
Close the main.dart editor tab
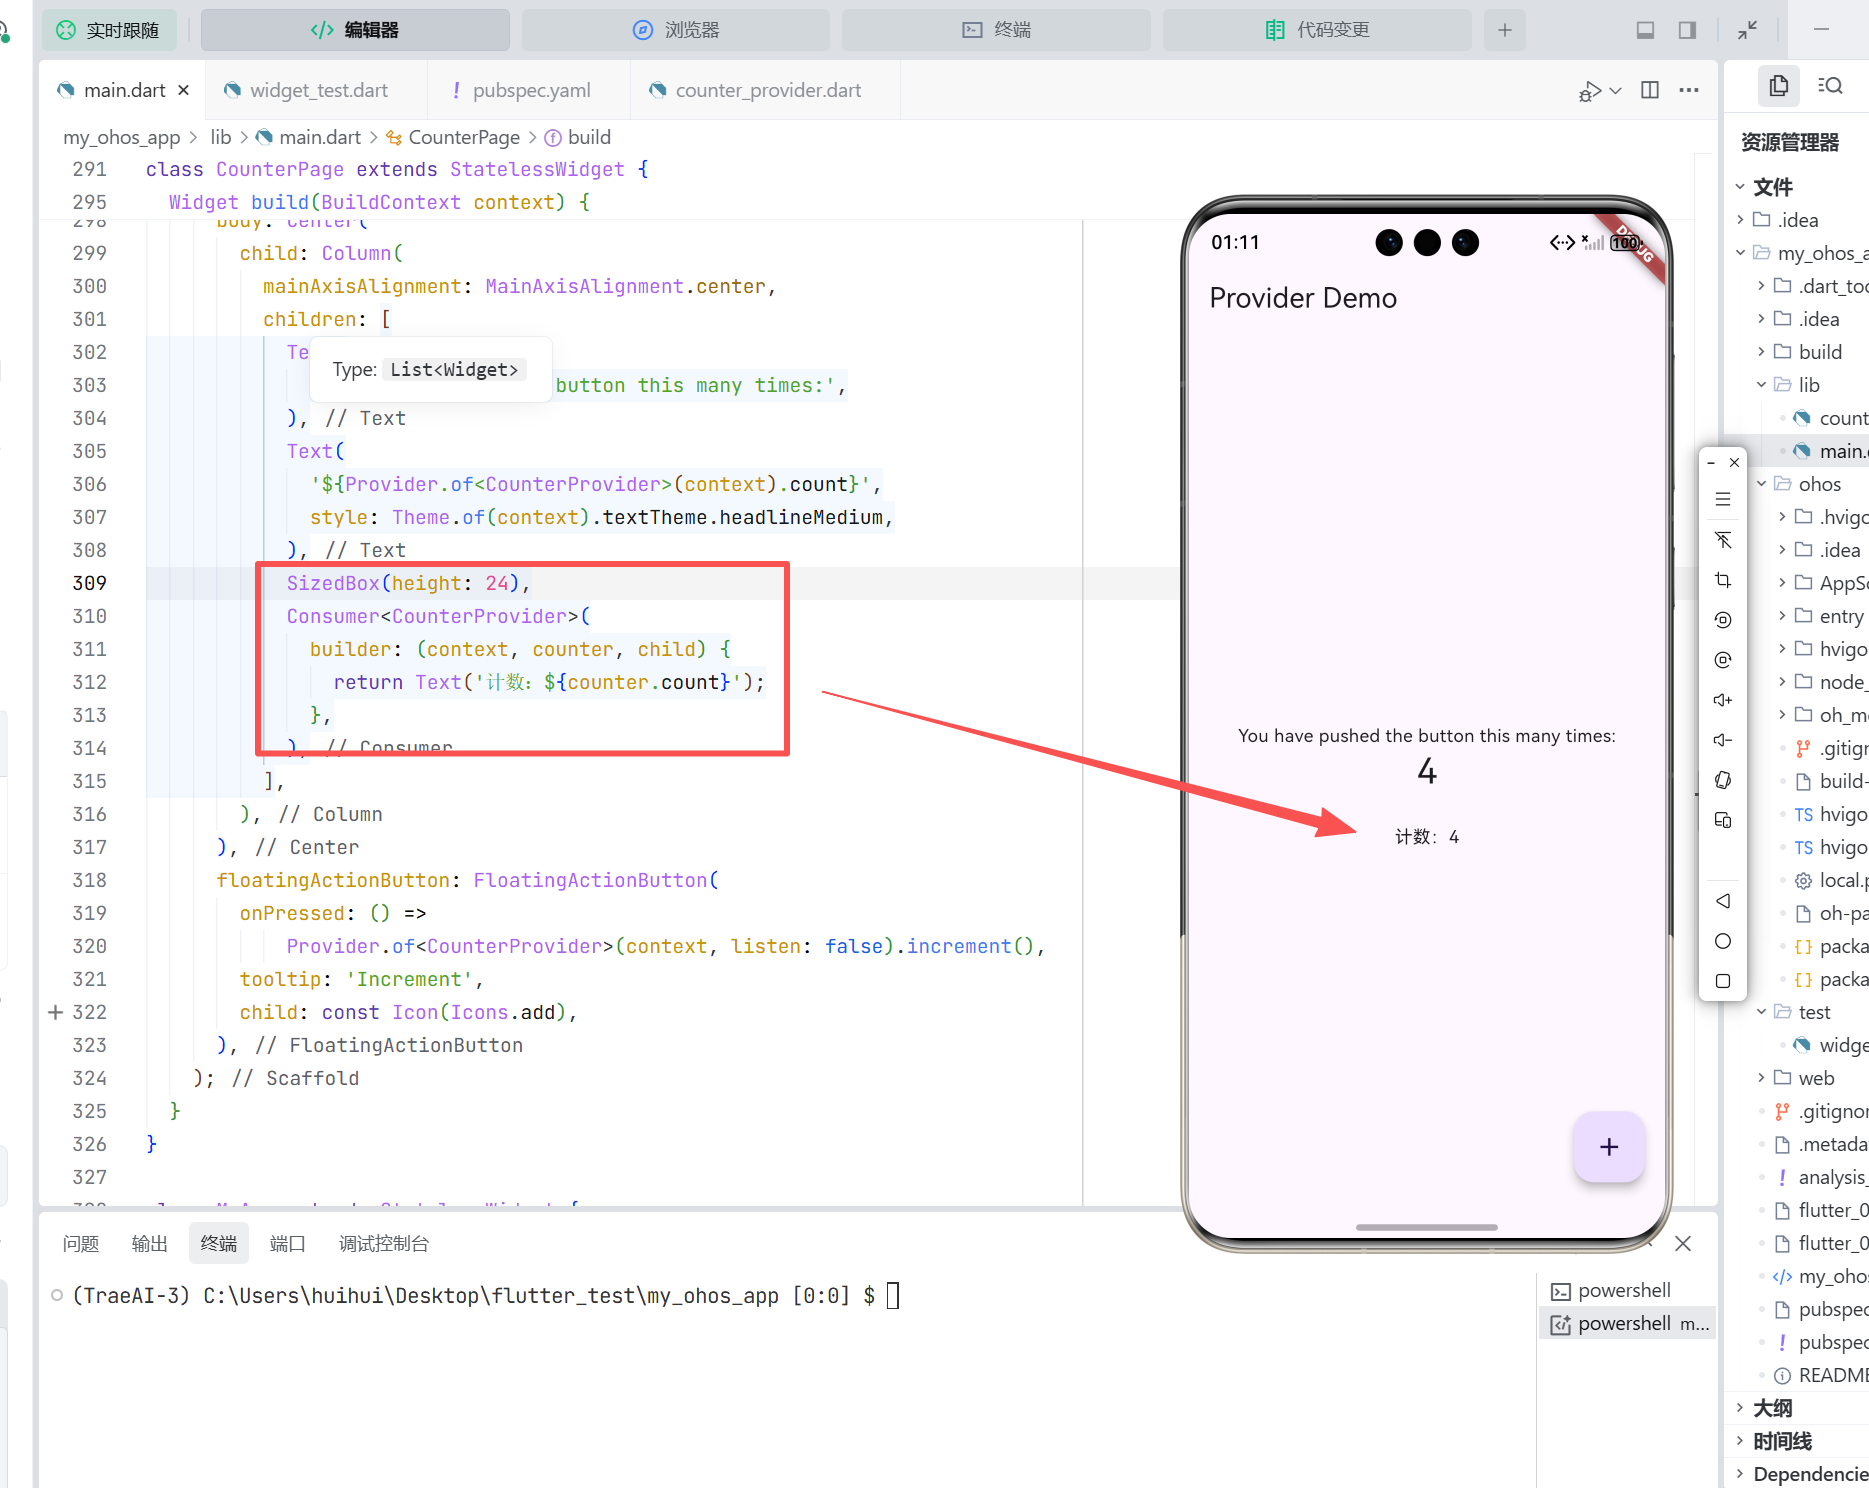(184, 90)
